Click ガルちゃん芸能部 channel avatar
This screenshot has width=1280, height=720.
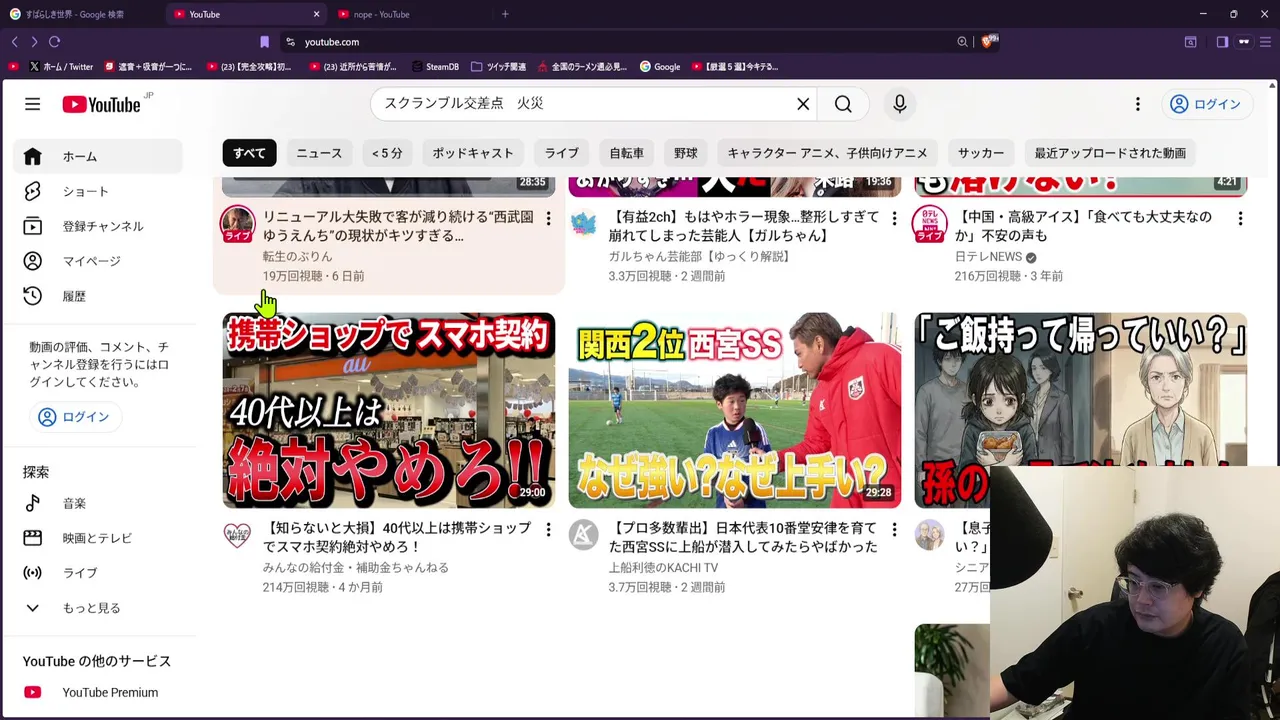pyautogui.click(x=583, y=223)
